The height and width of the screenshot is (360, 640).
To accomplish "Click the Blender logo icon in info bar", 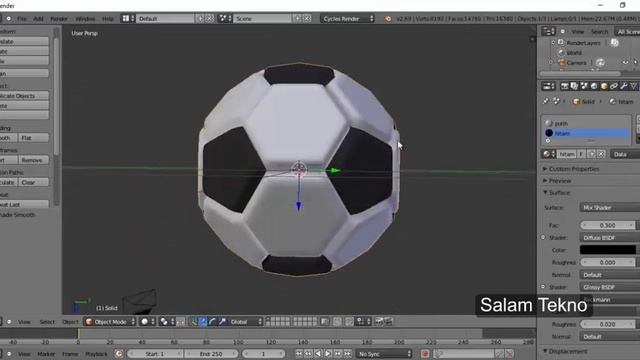I will (387, 19).
